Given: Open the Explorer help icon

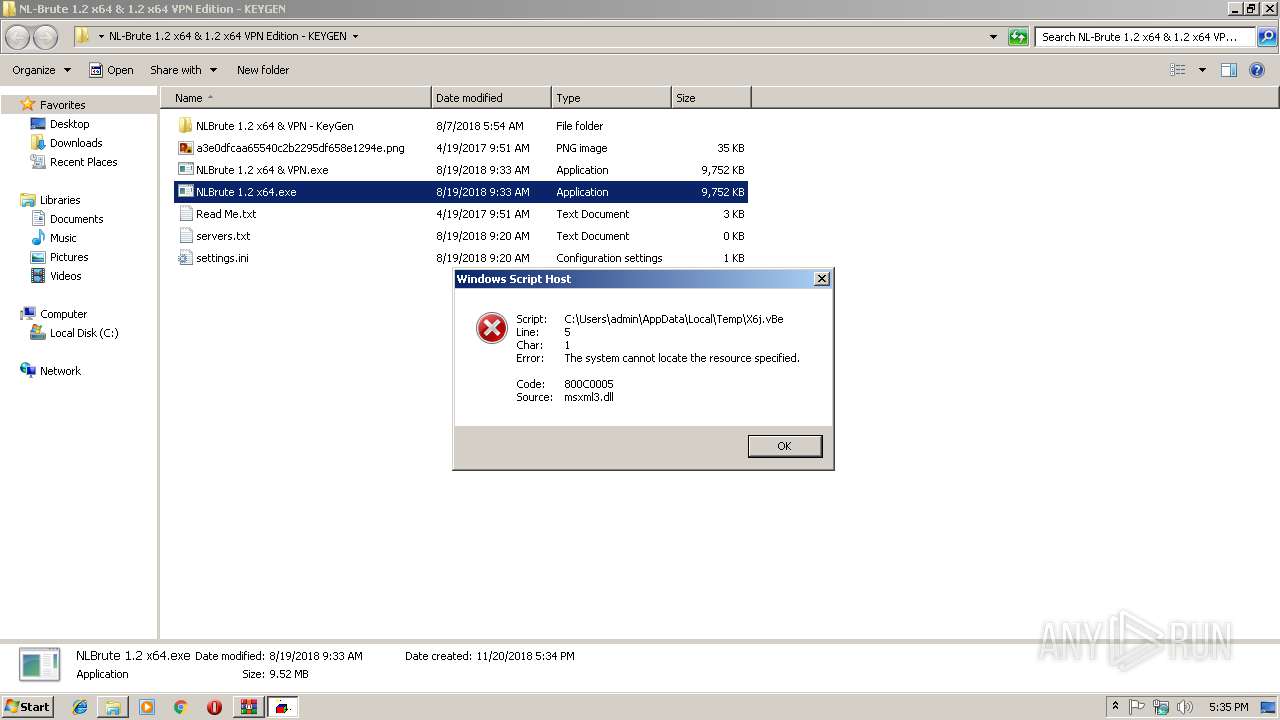Looking at the screenshot, I should pyautogui.click(x=1257, y=70).
